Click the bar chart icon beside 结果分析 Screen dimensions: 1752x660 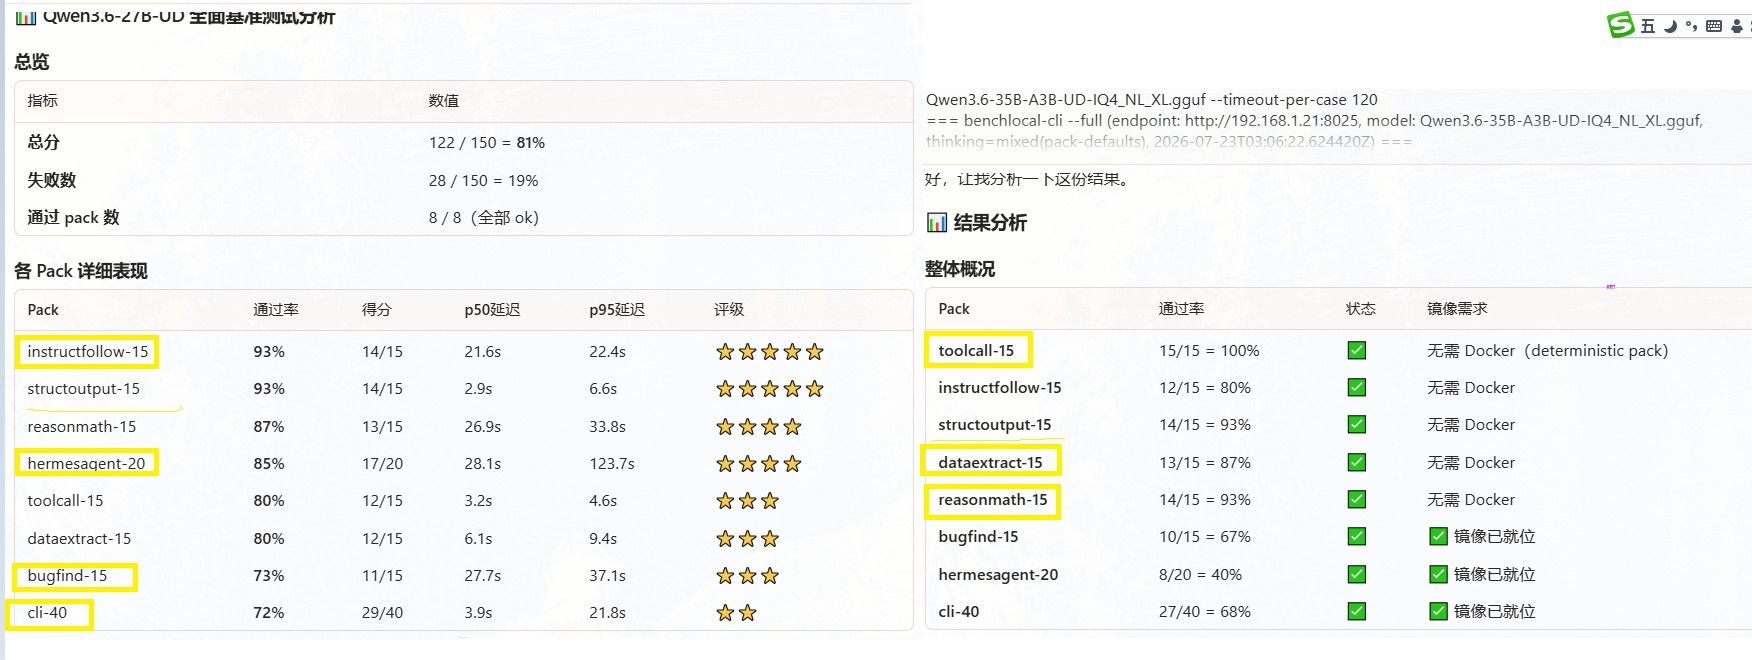936,222
